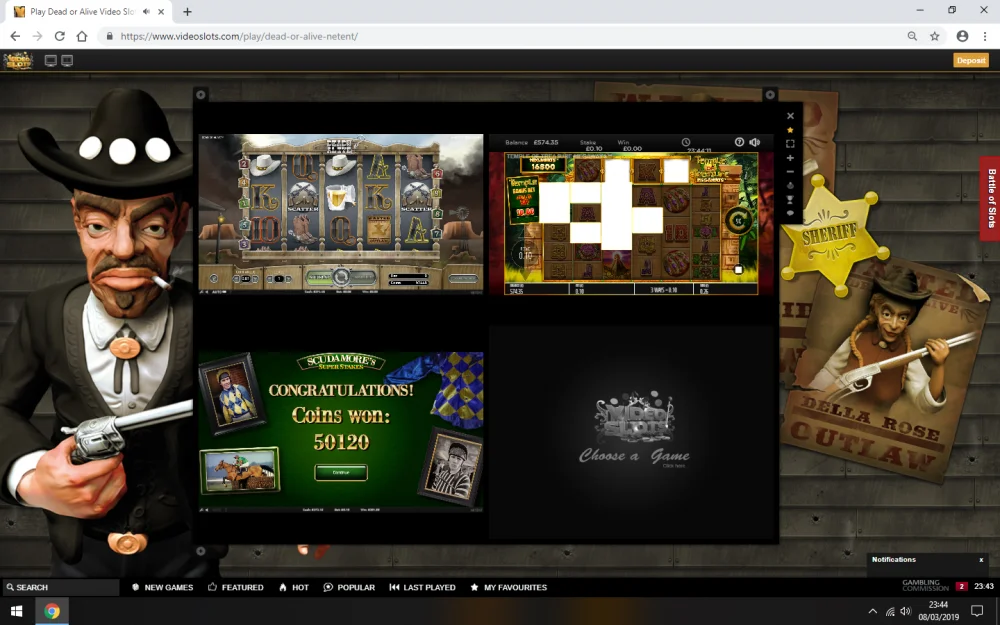The image size is (1000, 625).
Task: Click the icon above the sidebar trophy
Action: 790,186
